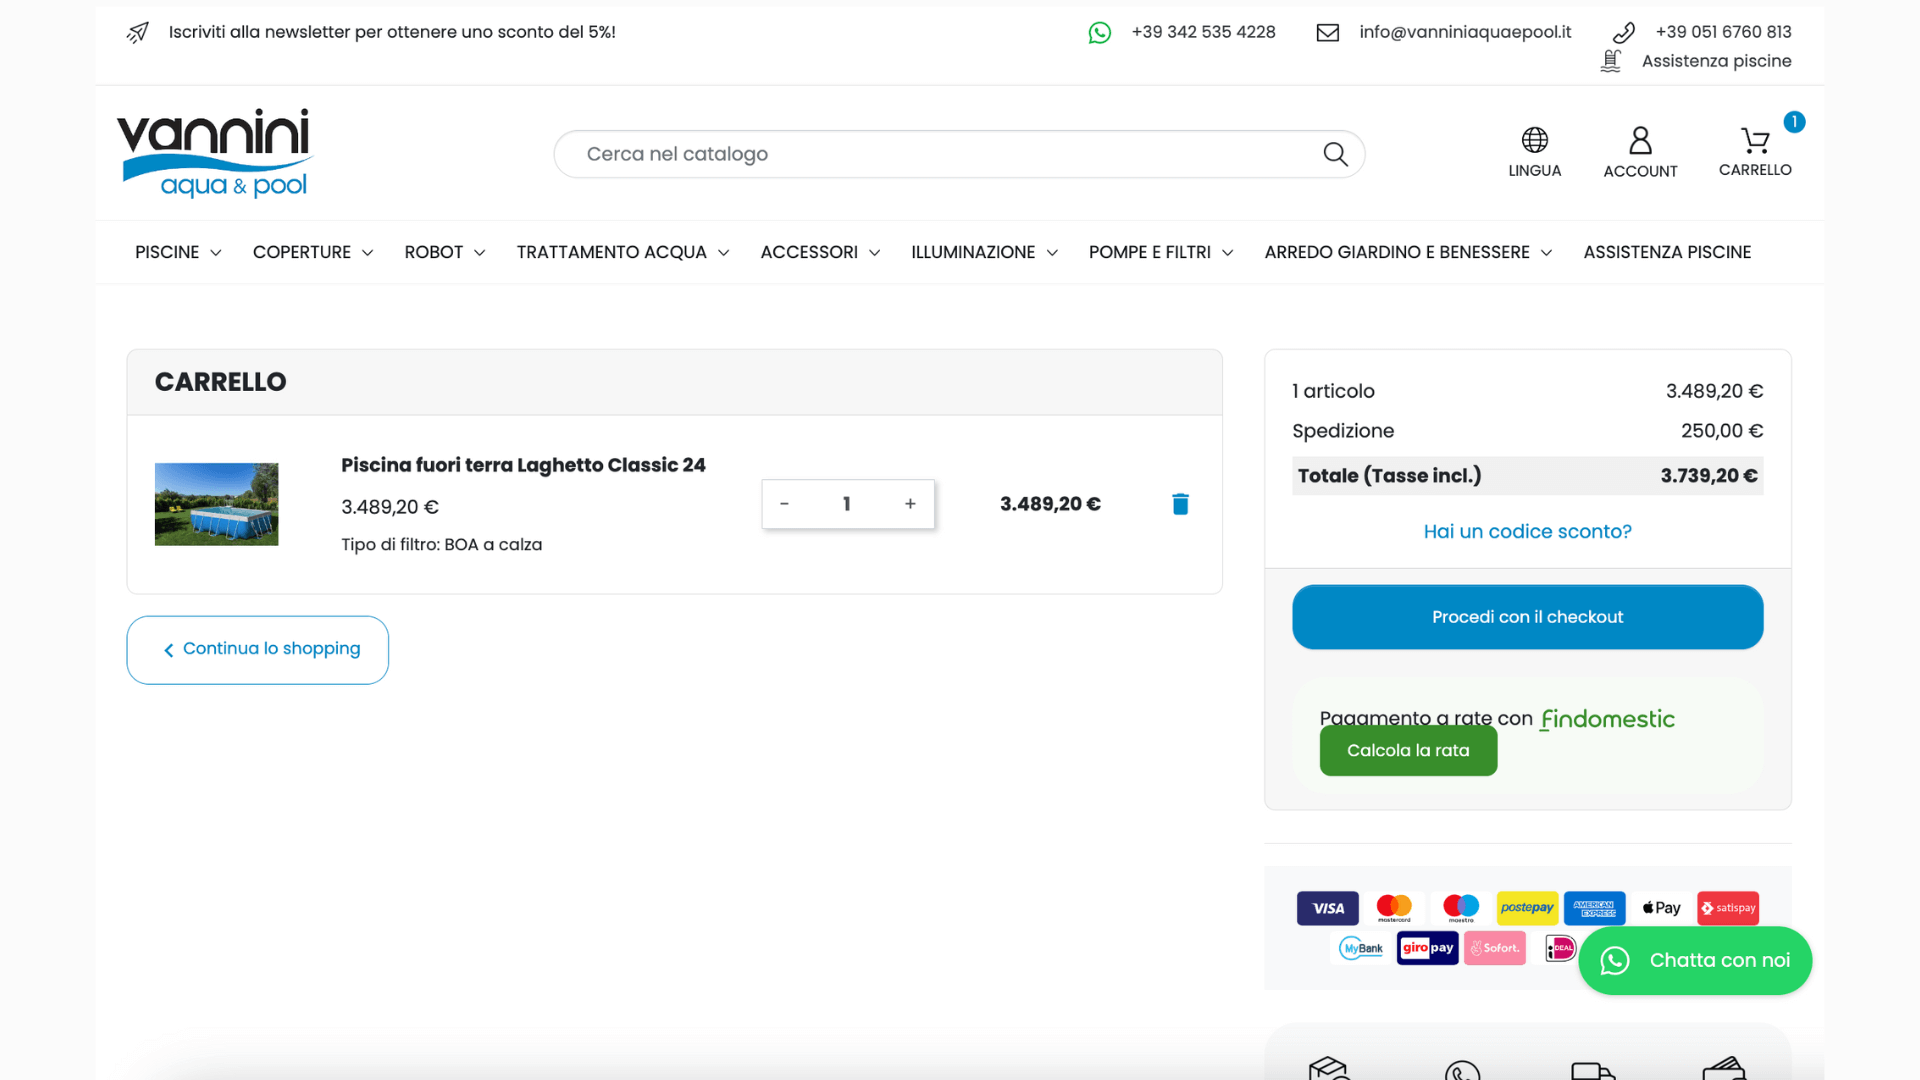This screenshot has height=1080, width=1920.
Task: Click the WhatsApp icon beside +39 342 535 4228
Action: pos(1100,33)
